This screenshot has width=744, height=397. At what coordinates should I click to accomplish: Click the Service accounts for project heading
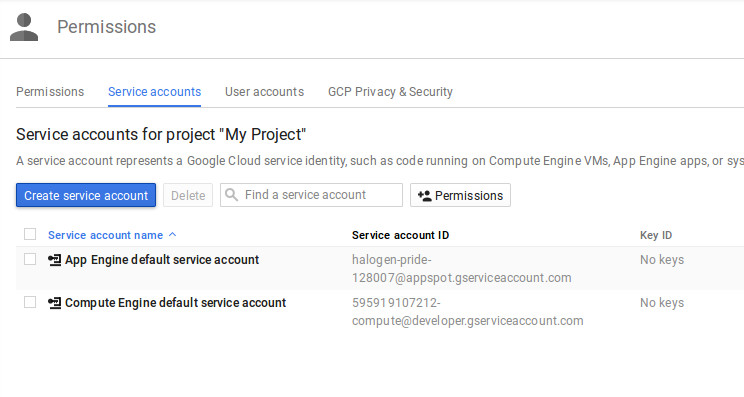[x=161, y=135]
